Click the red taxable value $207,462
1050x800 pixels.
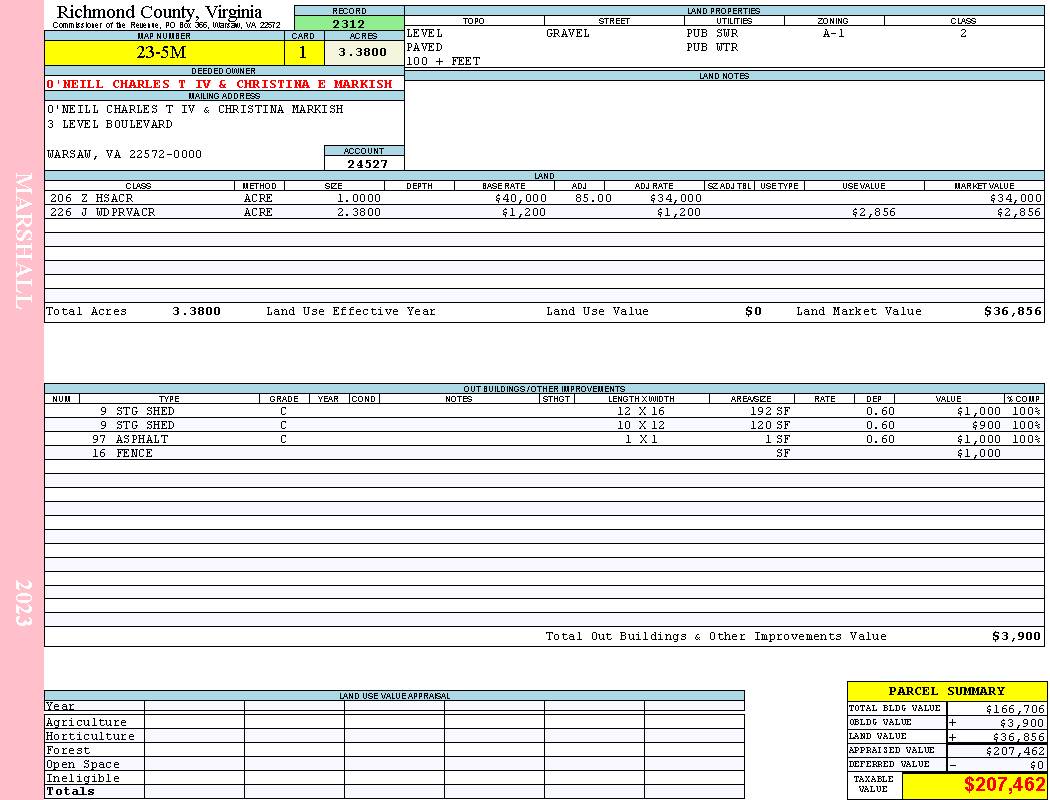click(1004, 785)
